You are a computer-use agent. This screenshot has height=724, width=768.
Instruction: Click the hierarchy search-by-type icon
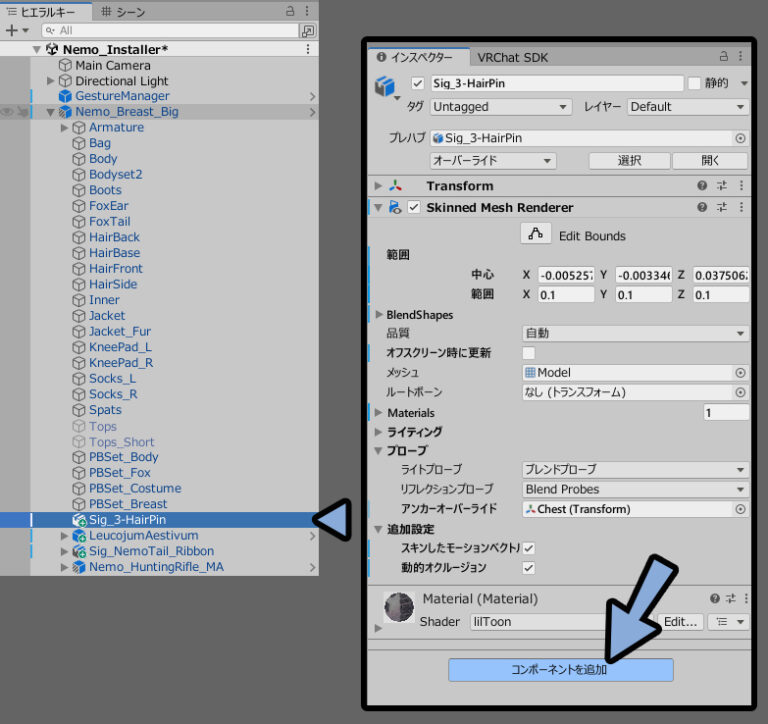click(x=308, y=31)
